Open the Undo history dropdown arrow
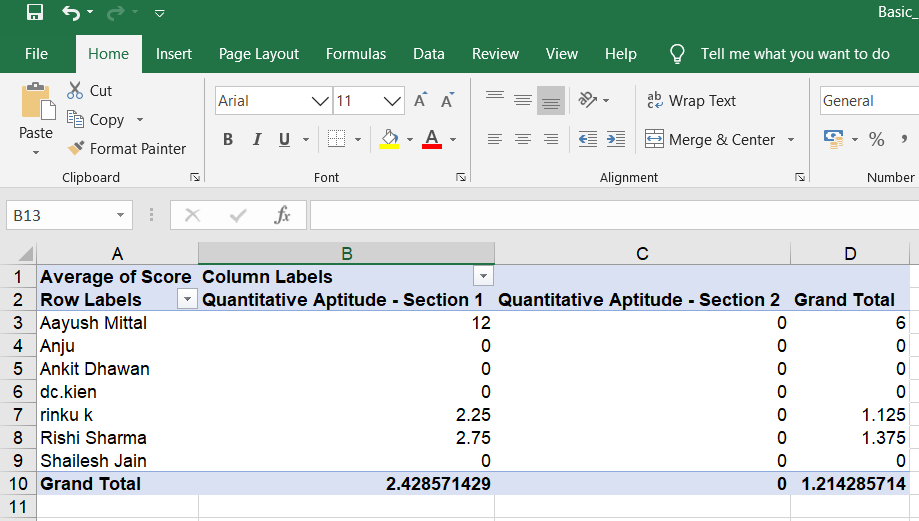The height and width of the screenshot is (521, 919). 90,12
